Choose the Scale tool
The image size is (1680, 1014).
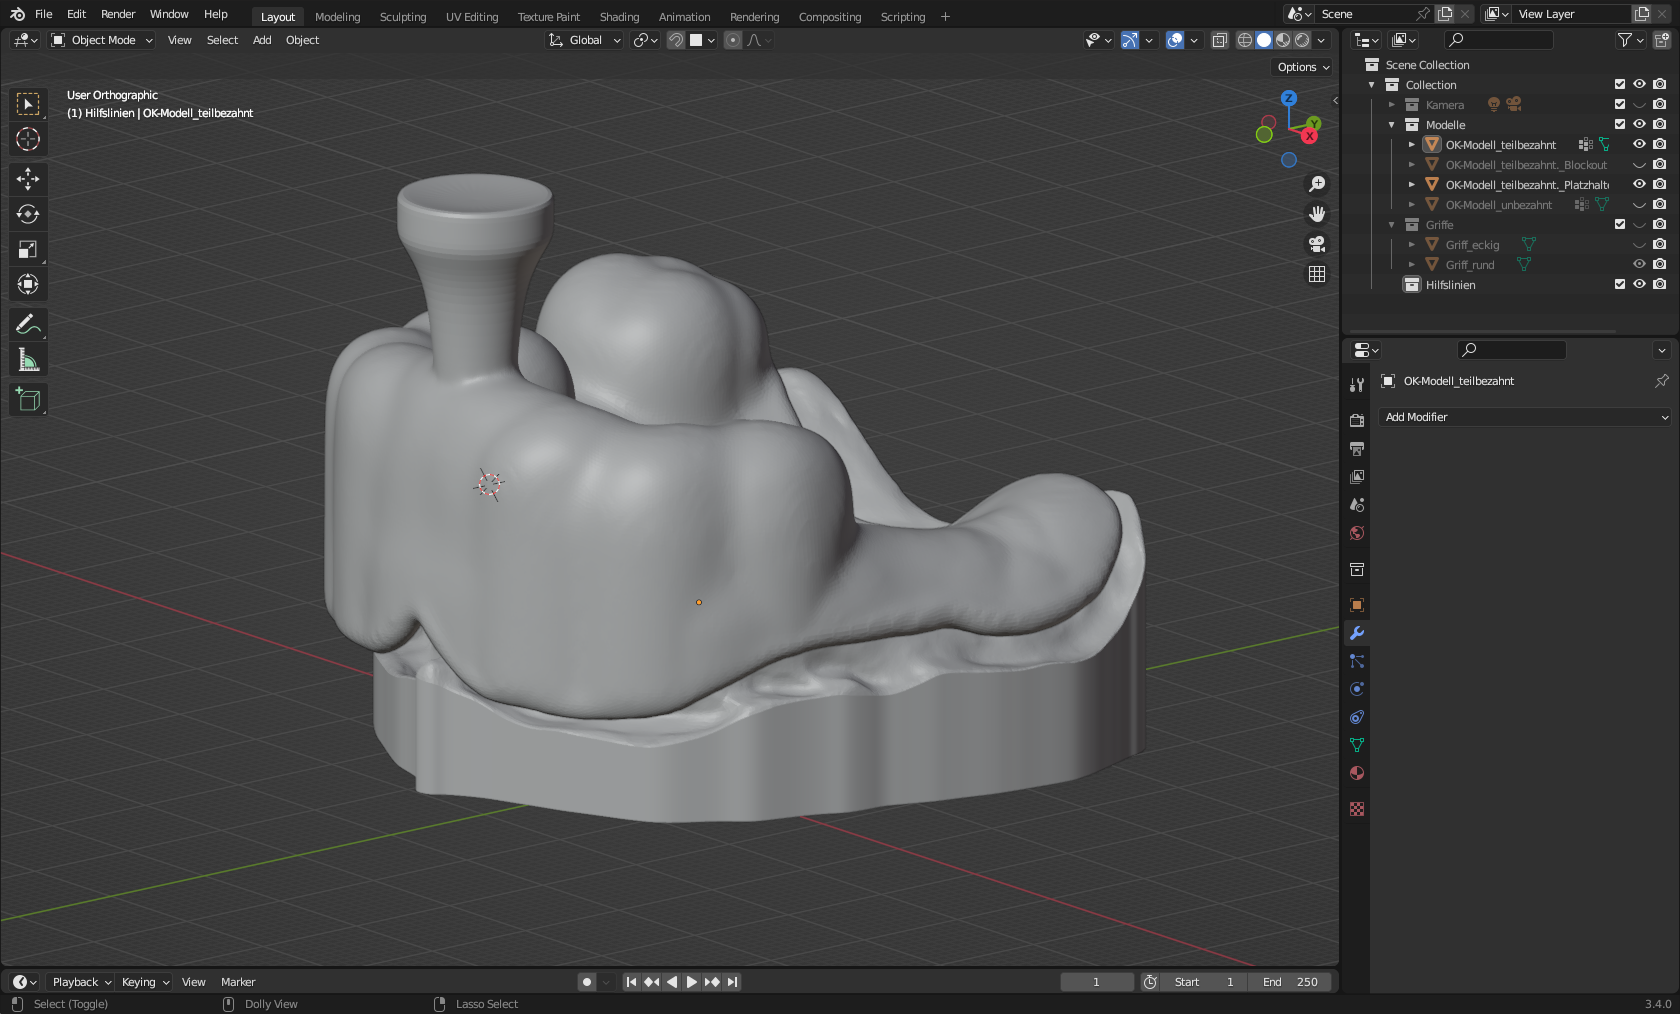tap(28, 249)
